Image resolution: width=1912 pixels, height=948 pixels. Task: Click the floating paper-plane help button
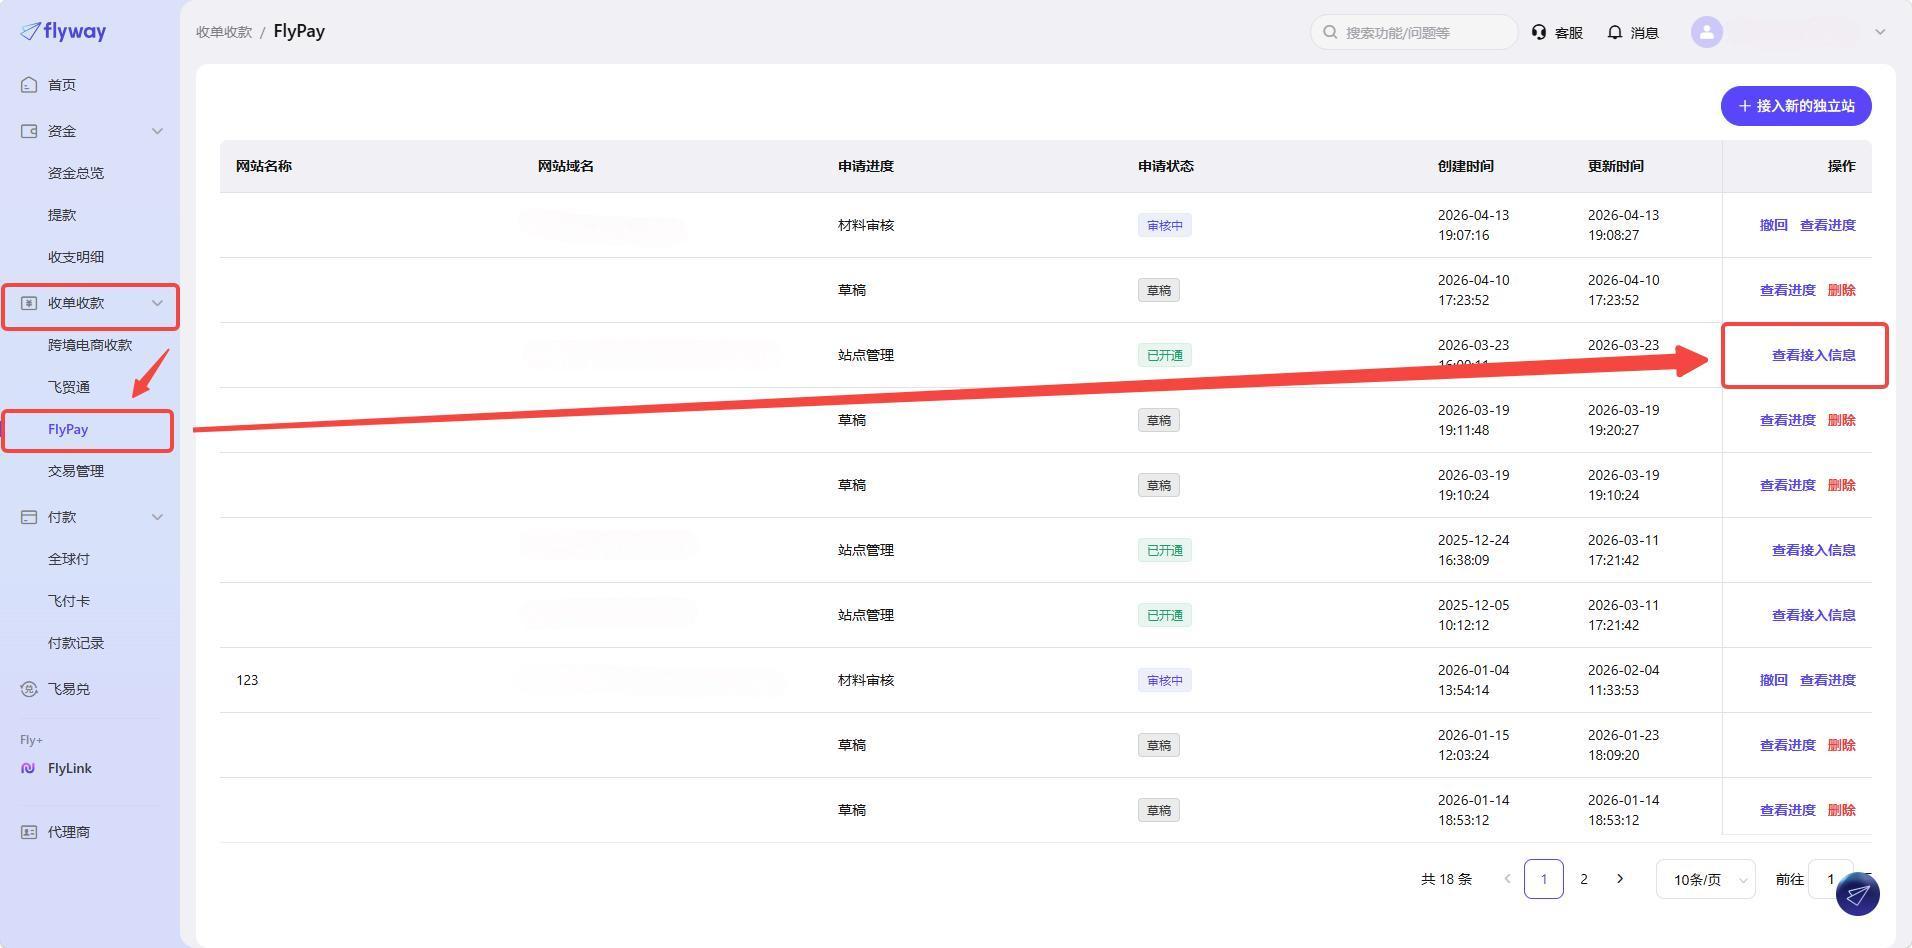point(1858,893)
